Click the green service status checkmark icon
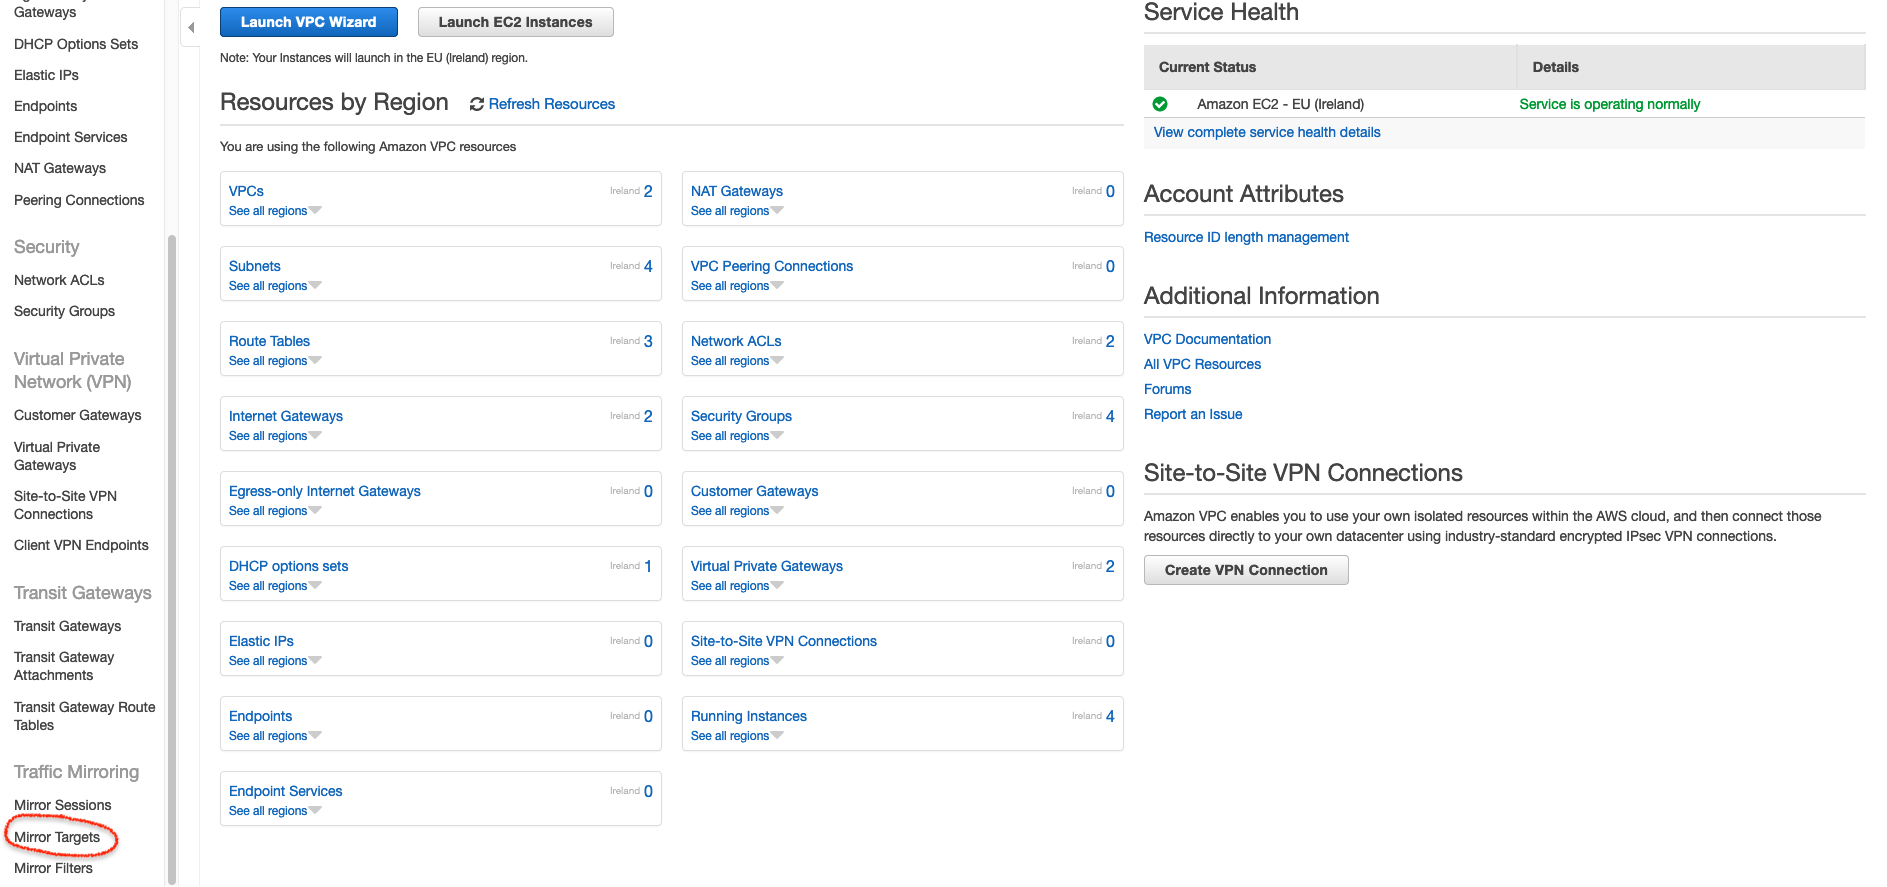The height and width of the screenshot is (887, 1887). pyautogui.click(x=1160, y=104)
